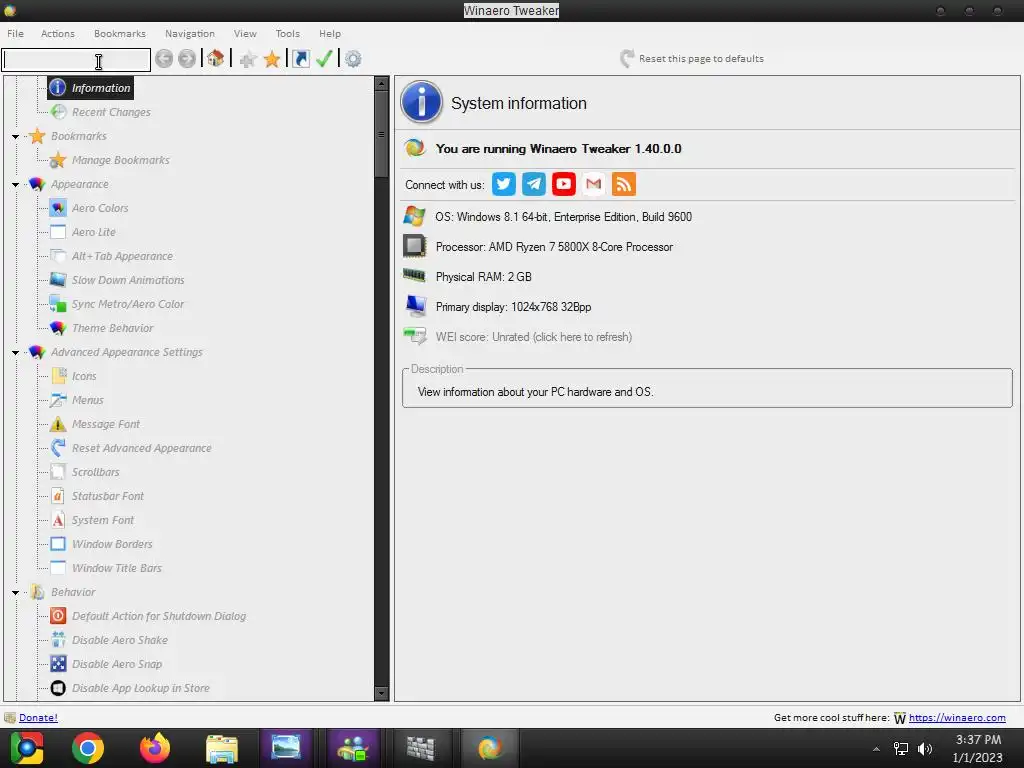
Task: Show hidden tray icons arrow
Action: tap(876, 749)
